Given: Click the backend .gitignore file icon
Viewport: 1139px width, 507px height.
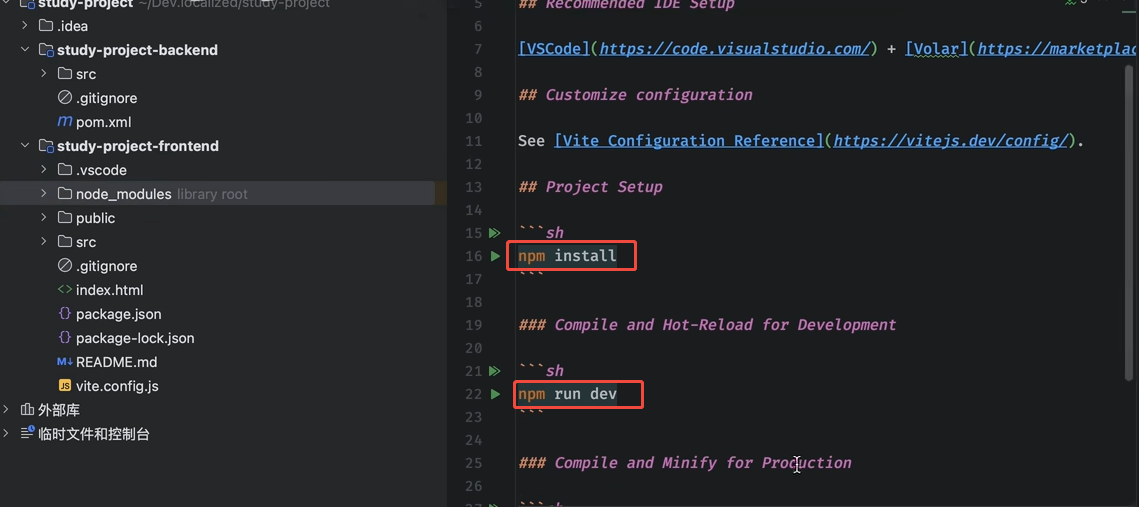Looking at the screenshot, I should coord(65,98).
